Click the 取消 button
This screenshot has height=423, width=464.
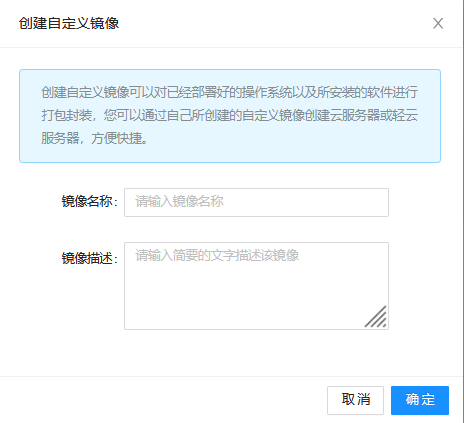click(355, 400)
